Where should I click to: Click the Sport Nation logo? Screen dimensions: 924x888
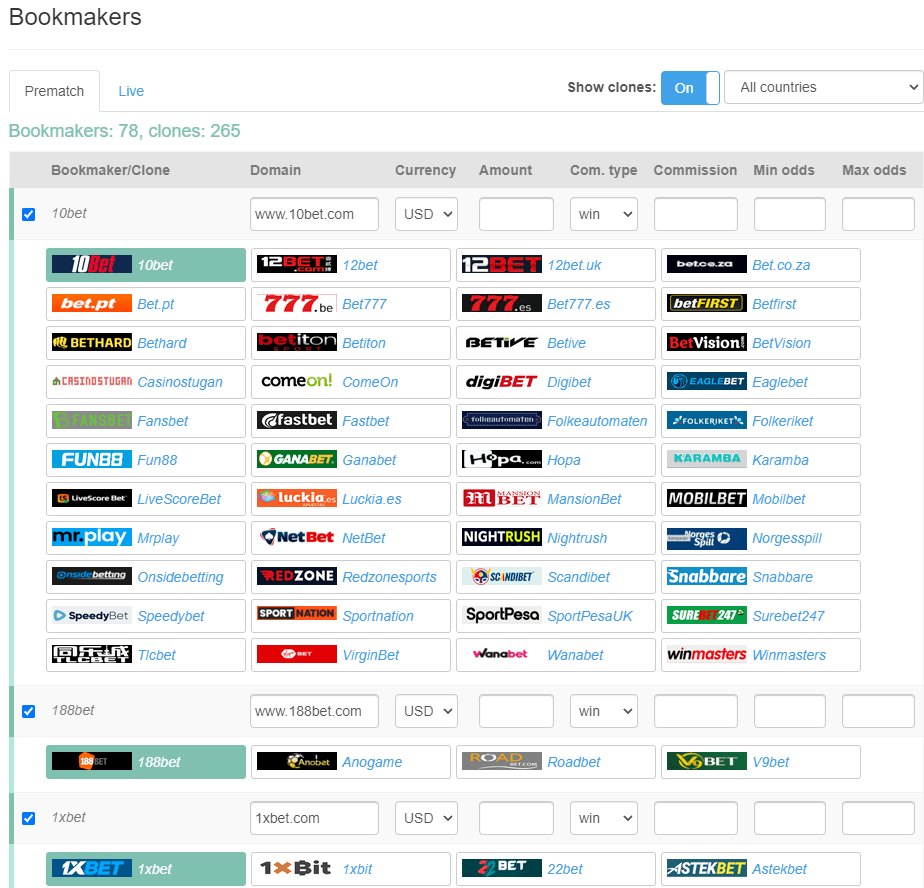(296, 613)
